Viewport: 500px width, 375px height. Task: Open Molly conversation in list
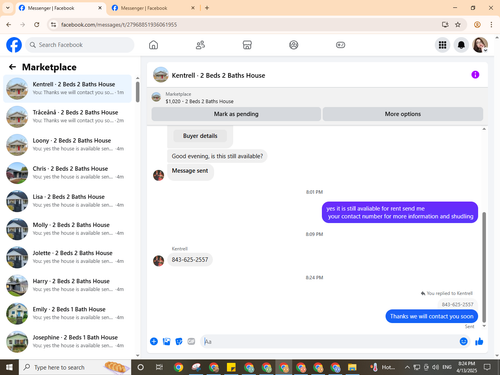click(67, 229)
